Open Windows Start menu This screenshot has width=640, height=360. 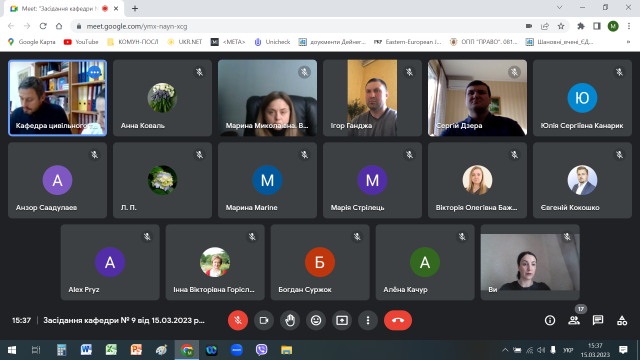coord(12,350)
